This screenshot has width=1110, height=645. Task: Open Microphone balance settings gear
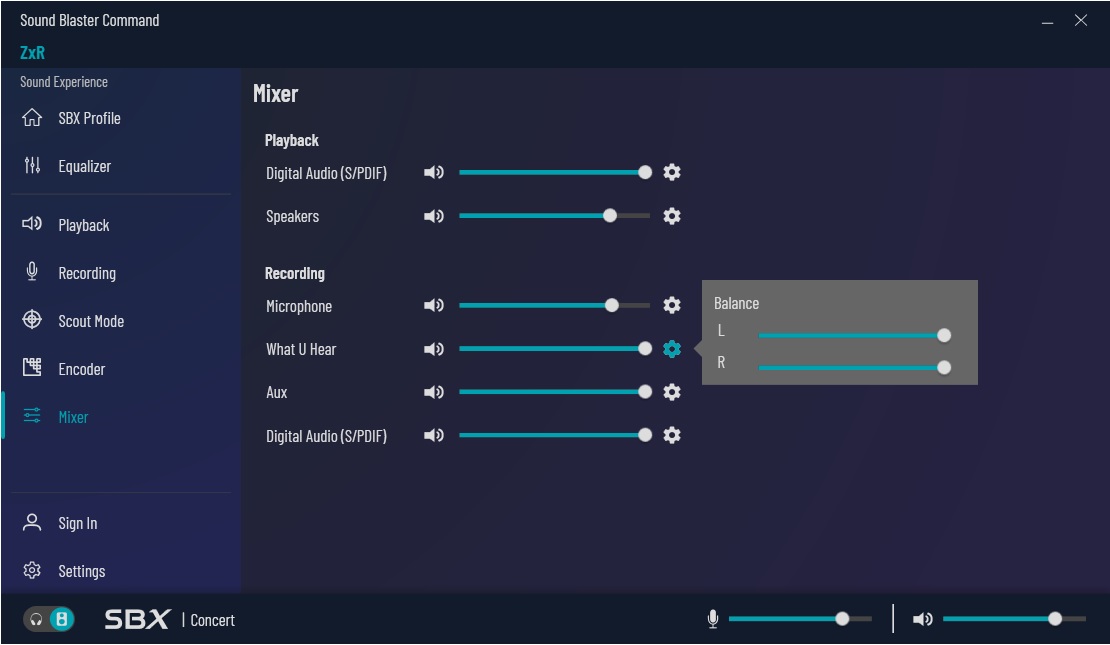[672, 305]
